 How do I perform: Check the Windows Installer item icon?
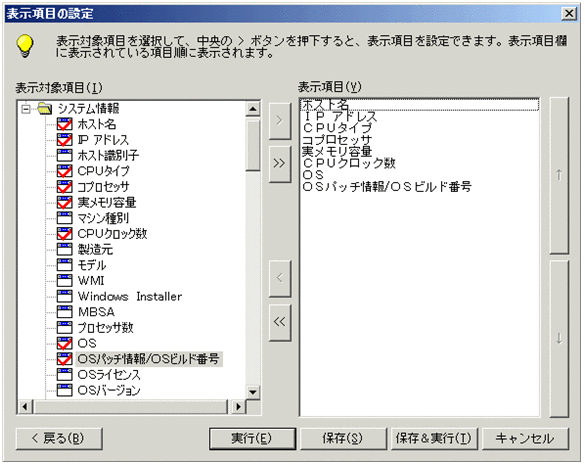coord(65,296)
